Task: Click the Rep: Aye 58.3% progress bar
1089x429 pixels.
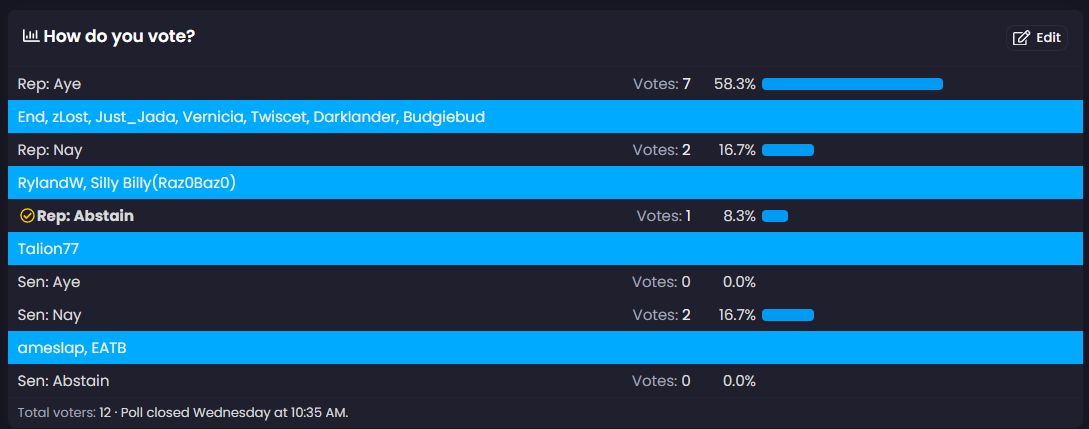Action: coord(852,84)
